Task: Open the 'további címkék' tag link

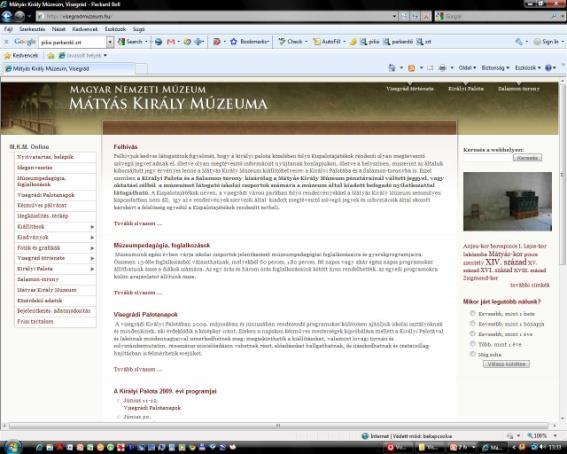Action: 530,285
